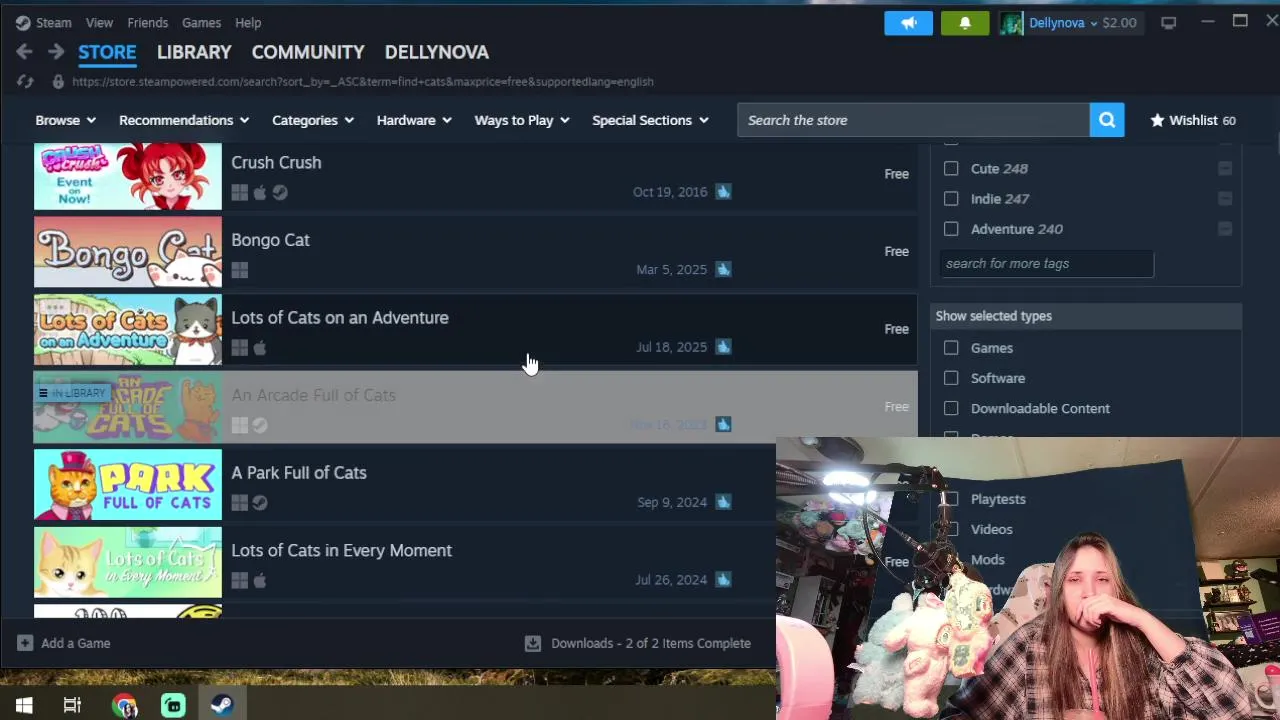Click the forward navigation arrow

point(56,52)
